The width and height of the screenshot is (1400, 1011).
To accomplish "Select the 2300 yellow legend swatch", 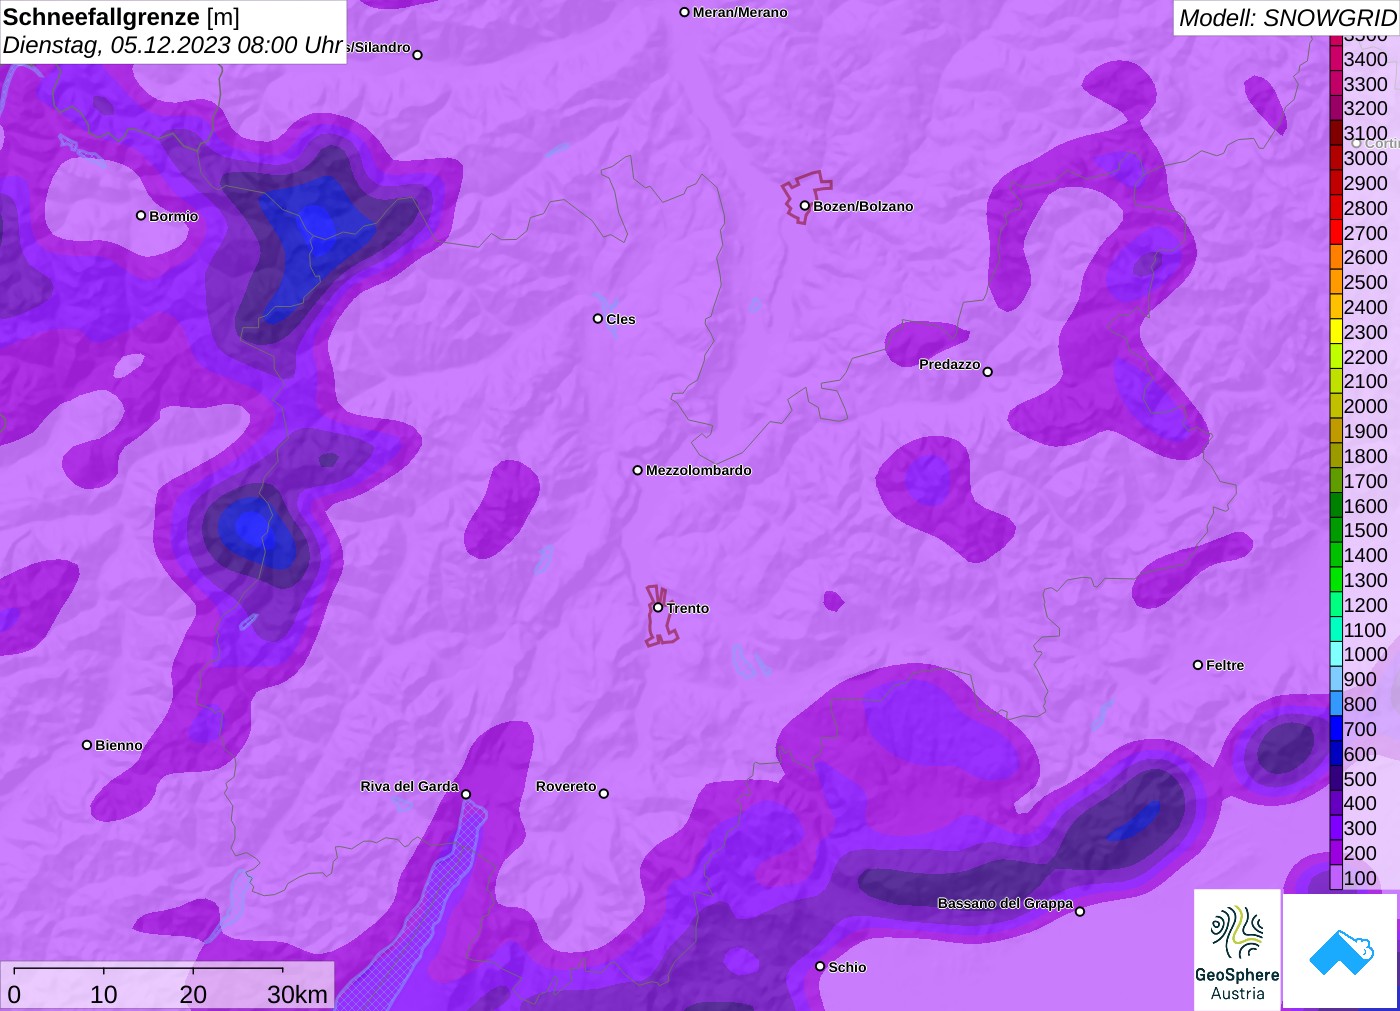I will click(x=1336, y=332).
